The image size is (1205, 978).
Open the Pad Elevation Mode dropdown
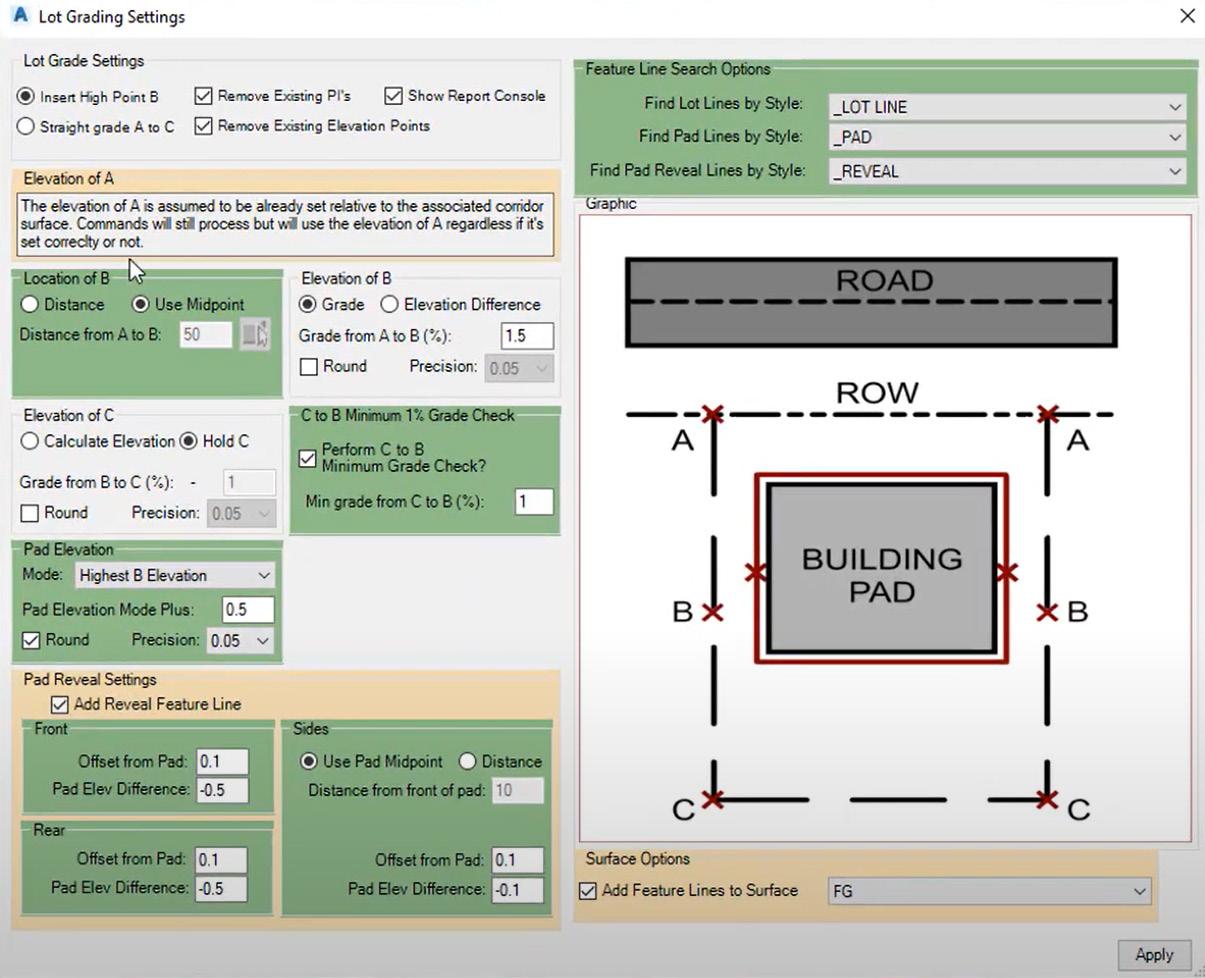tap(175, 575)
